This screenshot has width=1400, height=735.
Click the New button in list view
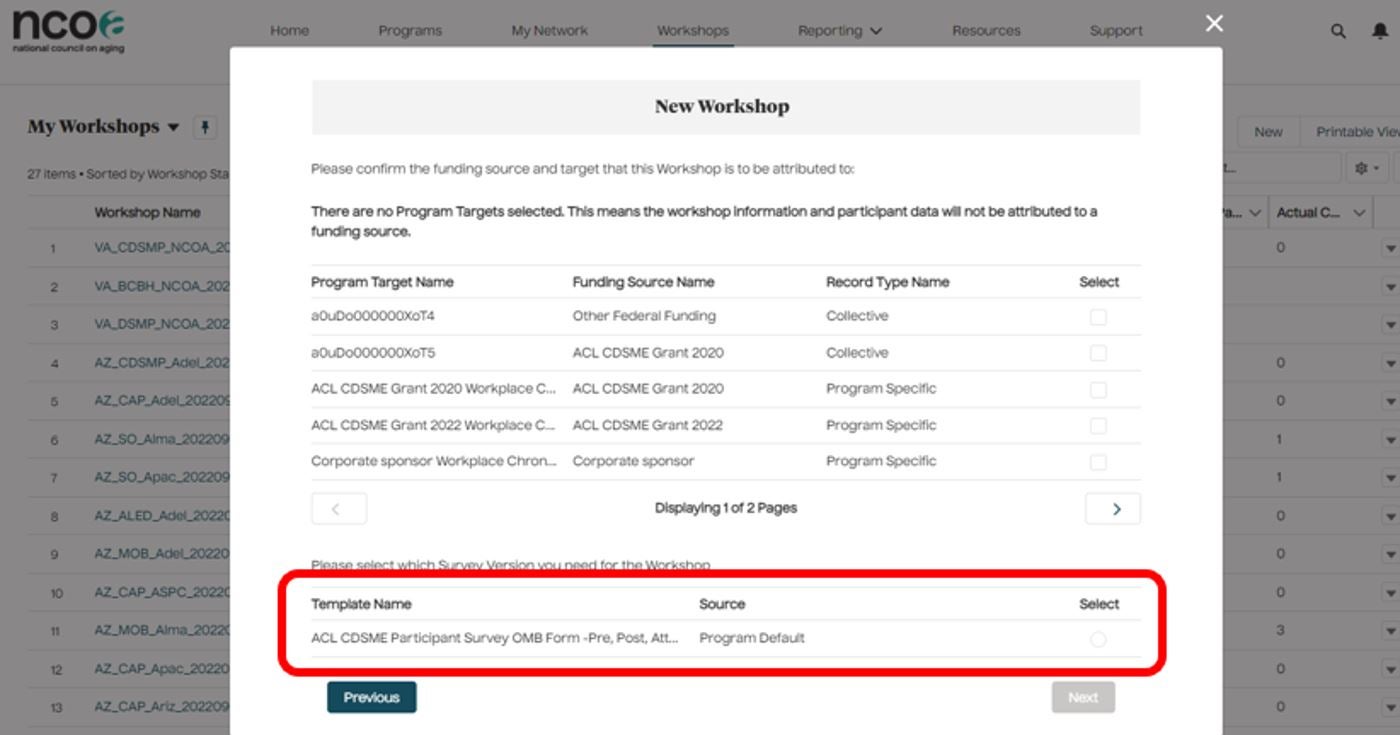click(x=1268, y=131)
